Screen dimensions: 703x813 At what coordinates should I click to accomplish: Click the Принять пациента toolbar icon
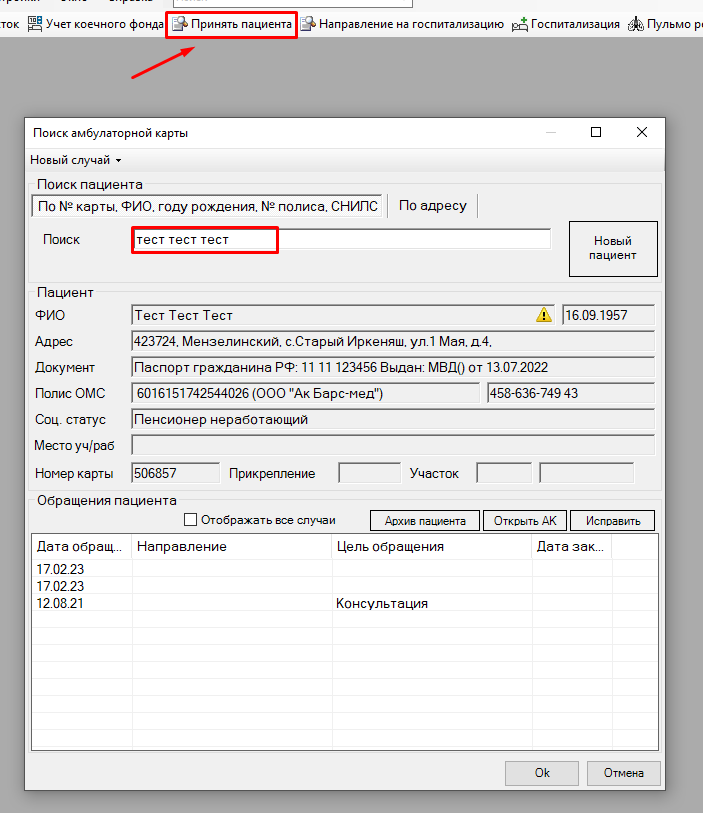[180, 24]
